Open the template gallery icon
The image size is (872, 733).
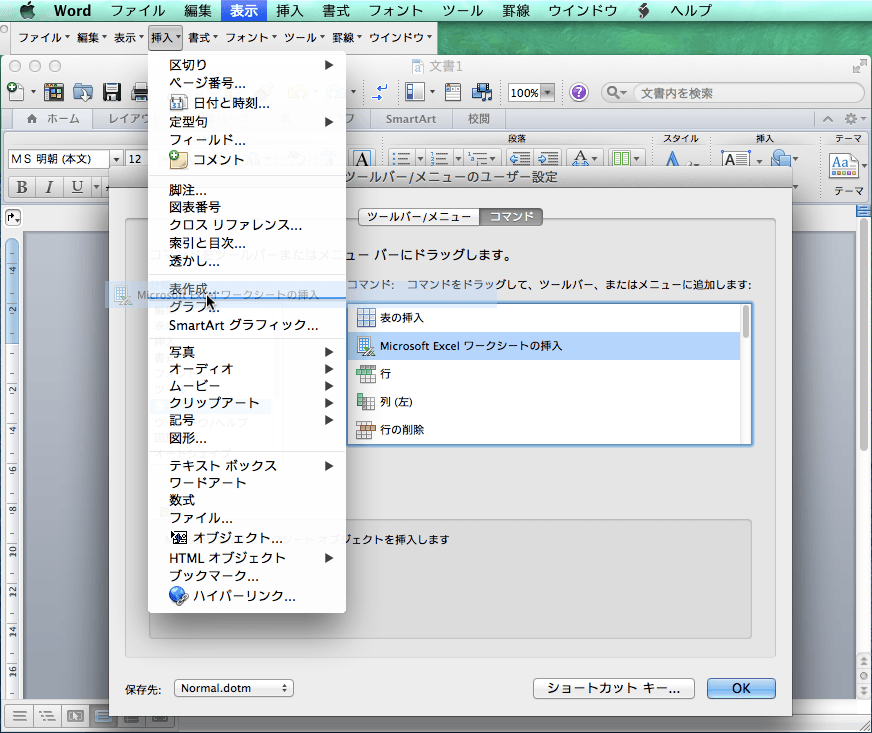(53, 92)
